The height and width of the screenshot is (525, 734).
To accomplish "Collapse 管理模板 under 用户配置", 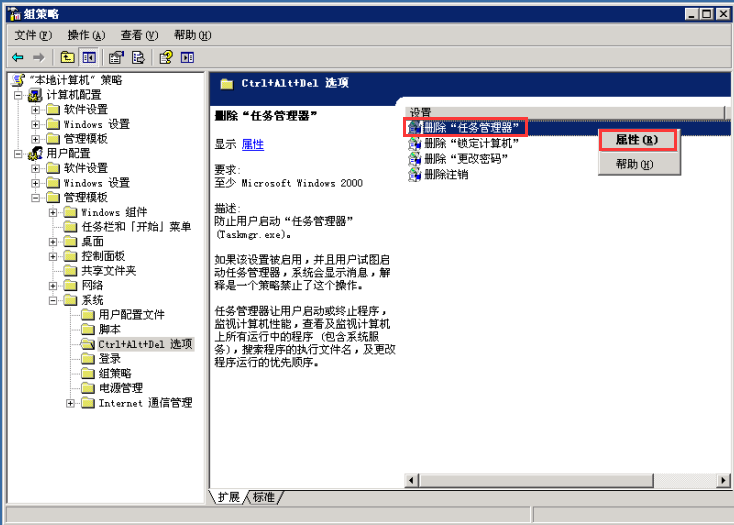I will tap(36, 198).
